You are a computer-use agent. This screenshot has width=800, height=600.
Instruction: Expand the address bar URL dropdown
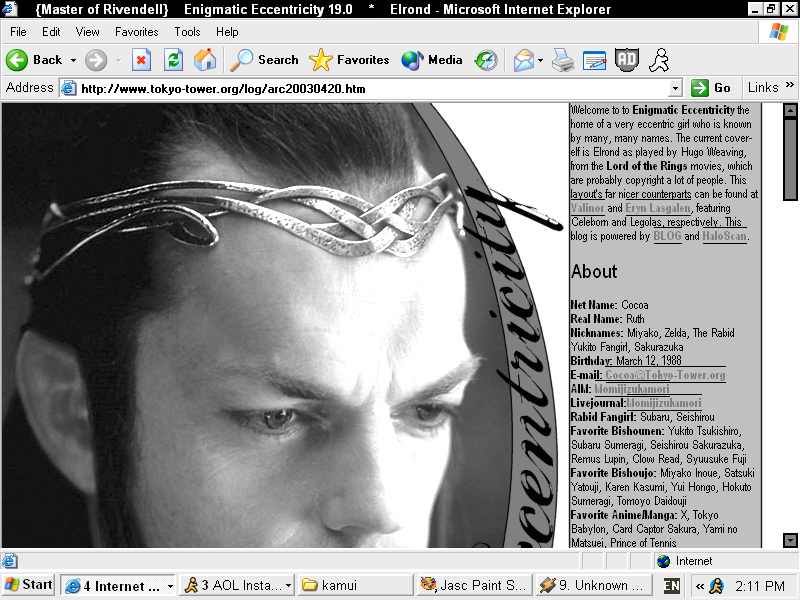676,88
